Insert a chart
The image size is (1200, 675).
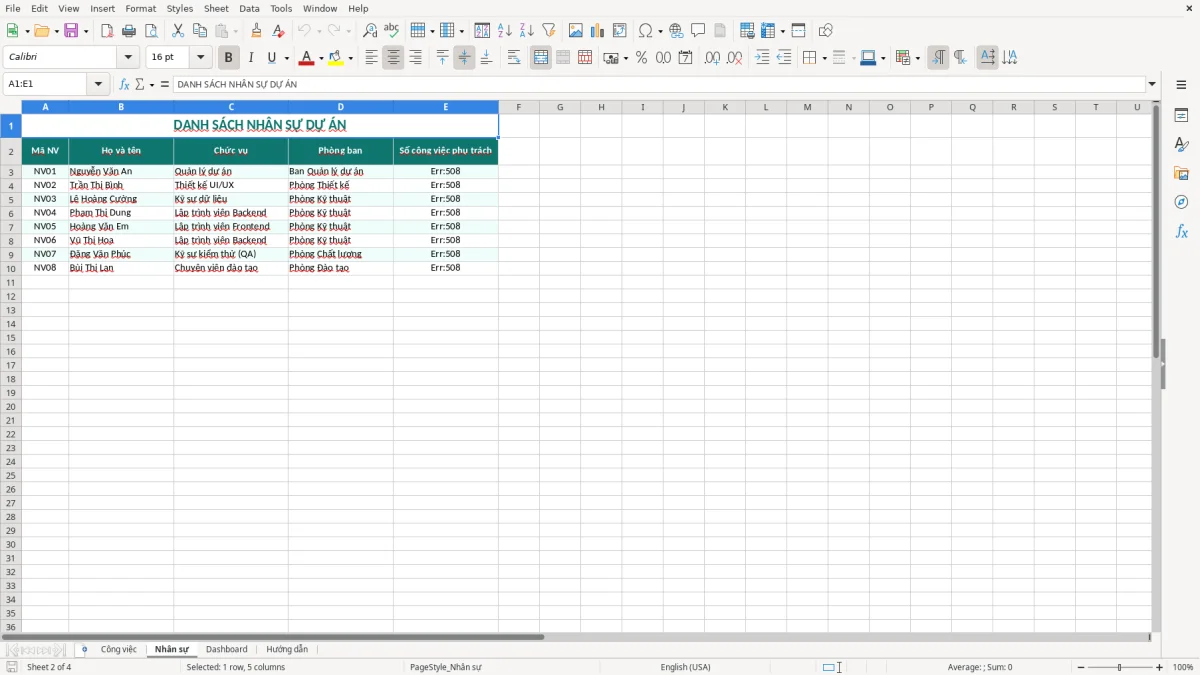[598, 31]
